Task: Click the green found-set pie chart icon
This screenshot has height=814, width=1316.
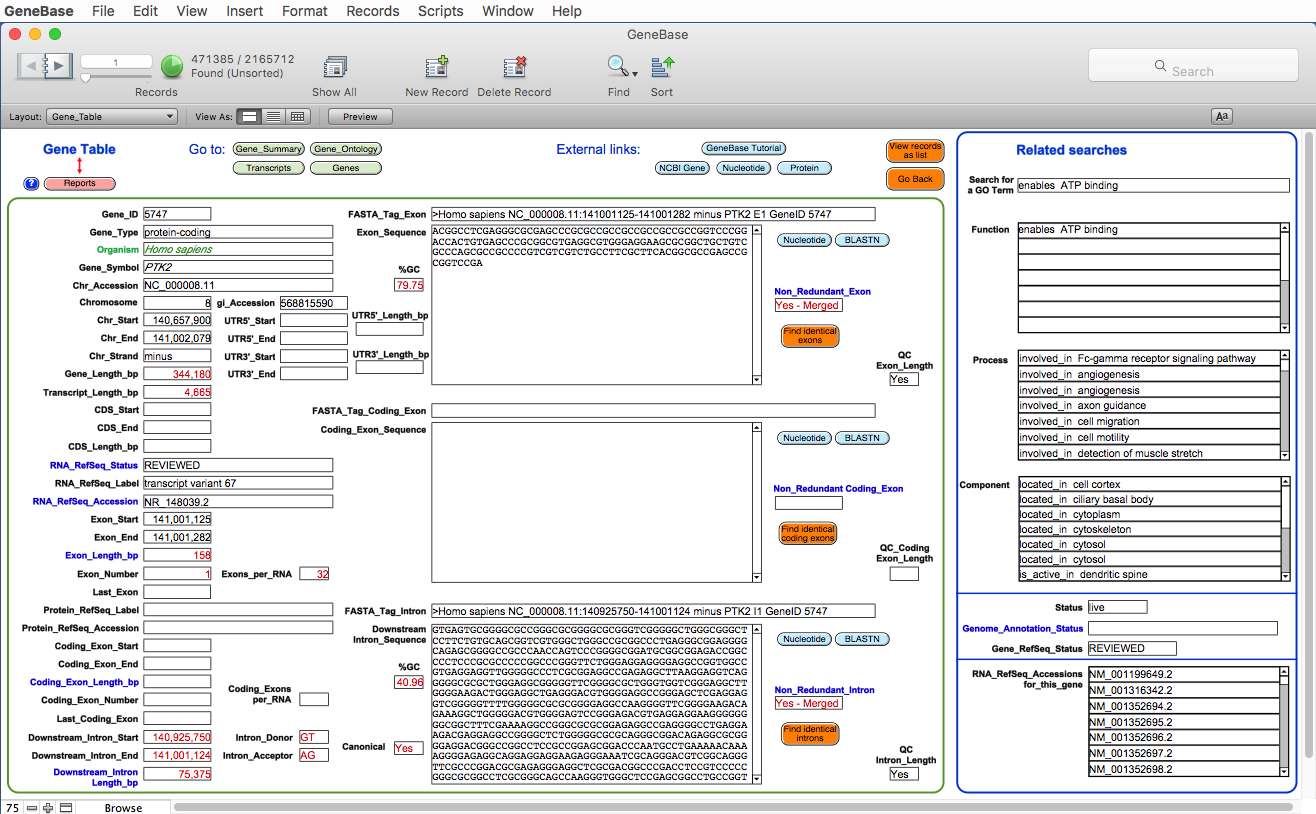Action: tap(172, 66)
